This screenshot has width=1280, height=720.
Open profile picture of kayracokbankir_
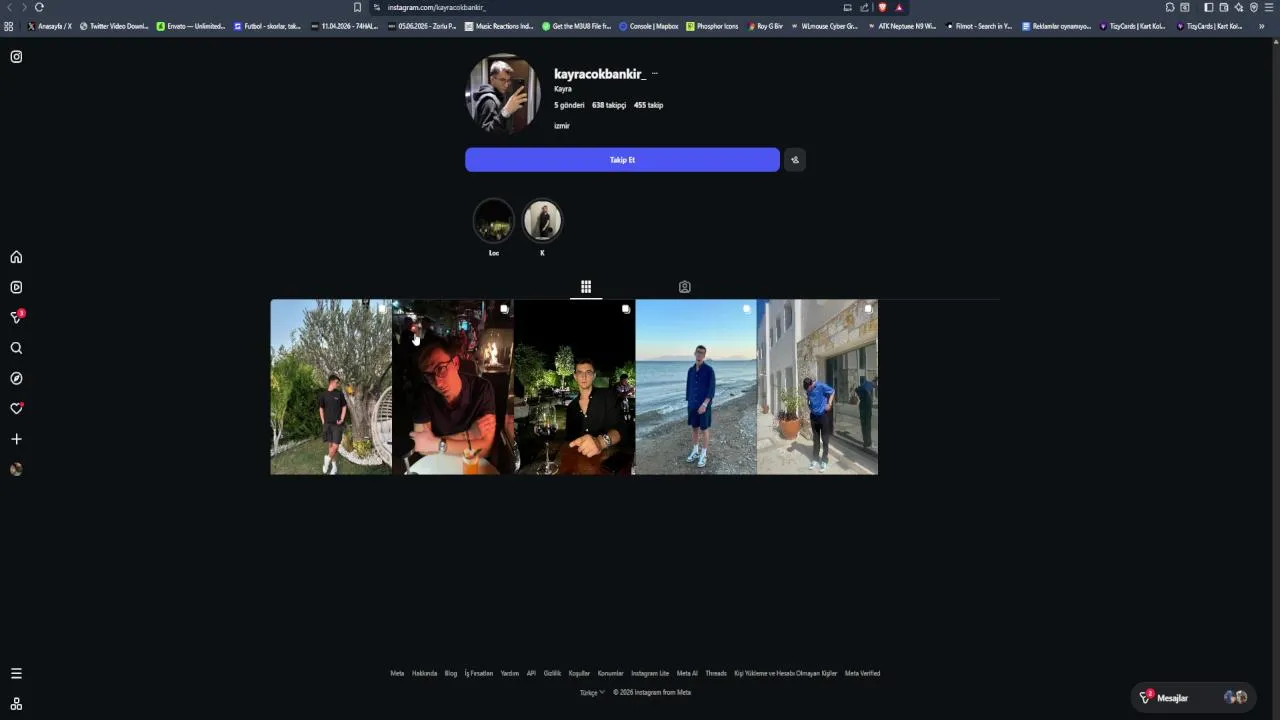503,94
